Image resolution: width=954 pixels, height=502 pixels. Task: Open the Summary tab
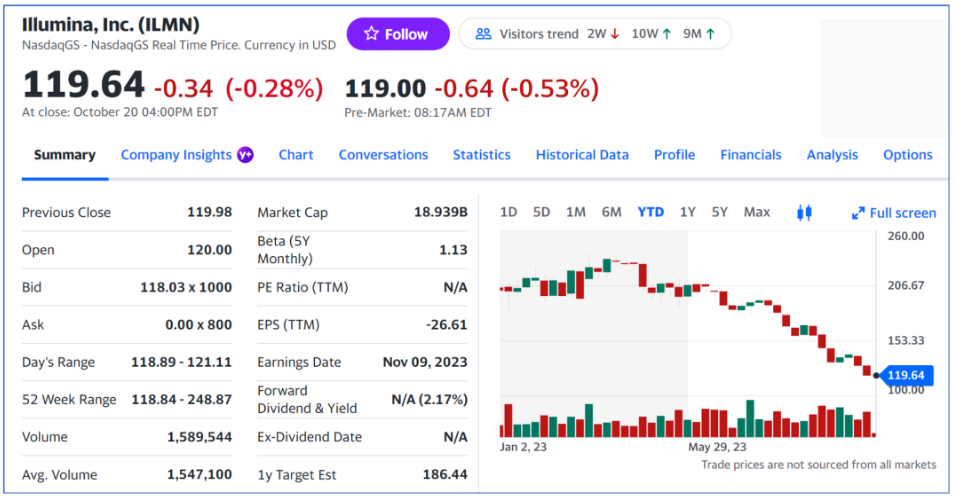(64, 155)
